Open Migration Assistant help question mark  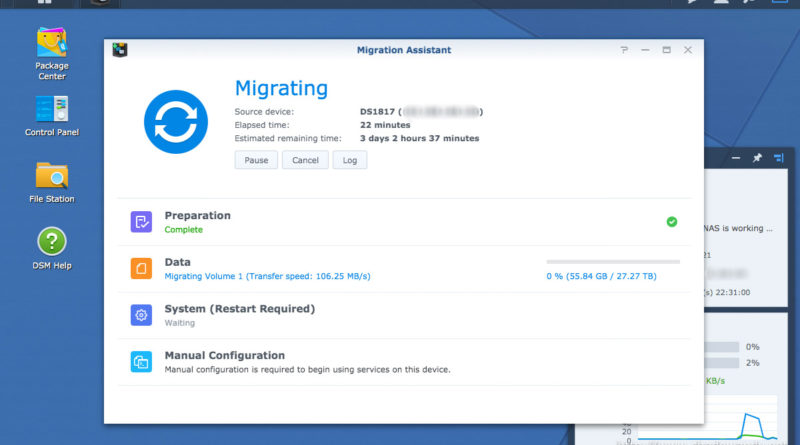click(624, 50)
